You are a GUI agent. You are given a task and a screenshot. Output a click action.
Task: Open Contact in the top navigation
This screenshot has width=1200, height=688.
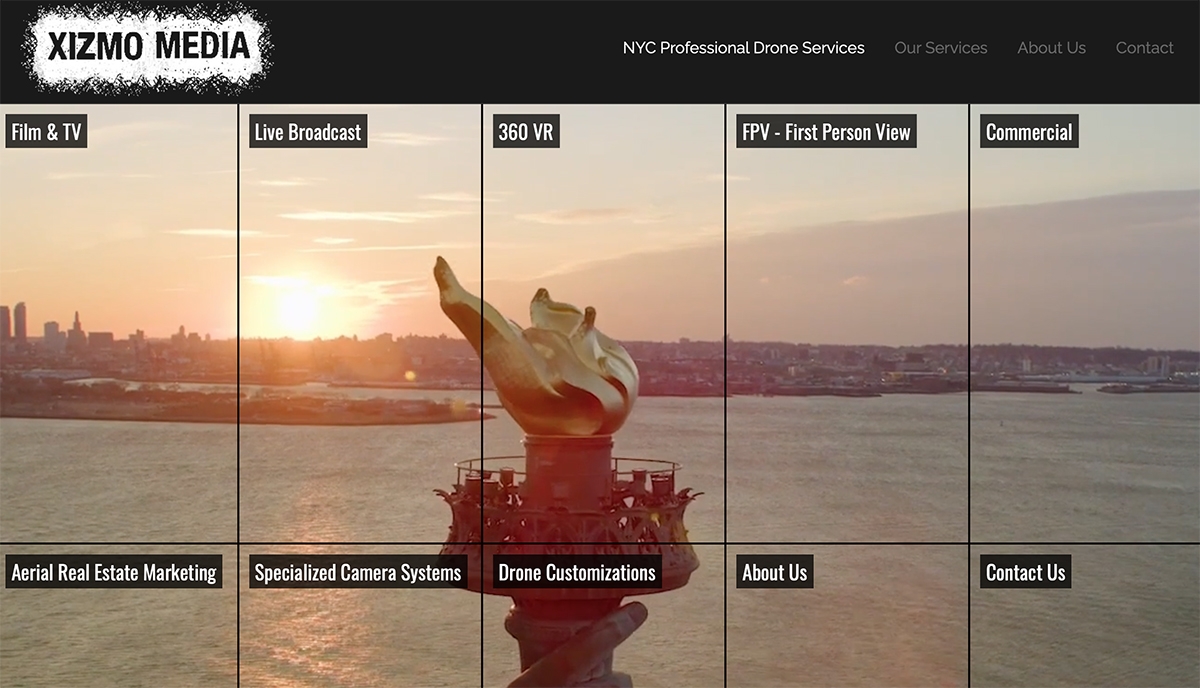click(x=1144, y=48)
